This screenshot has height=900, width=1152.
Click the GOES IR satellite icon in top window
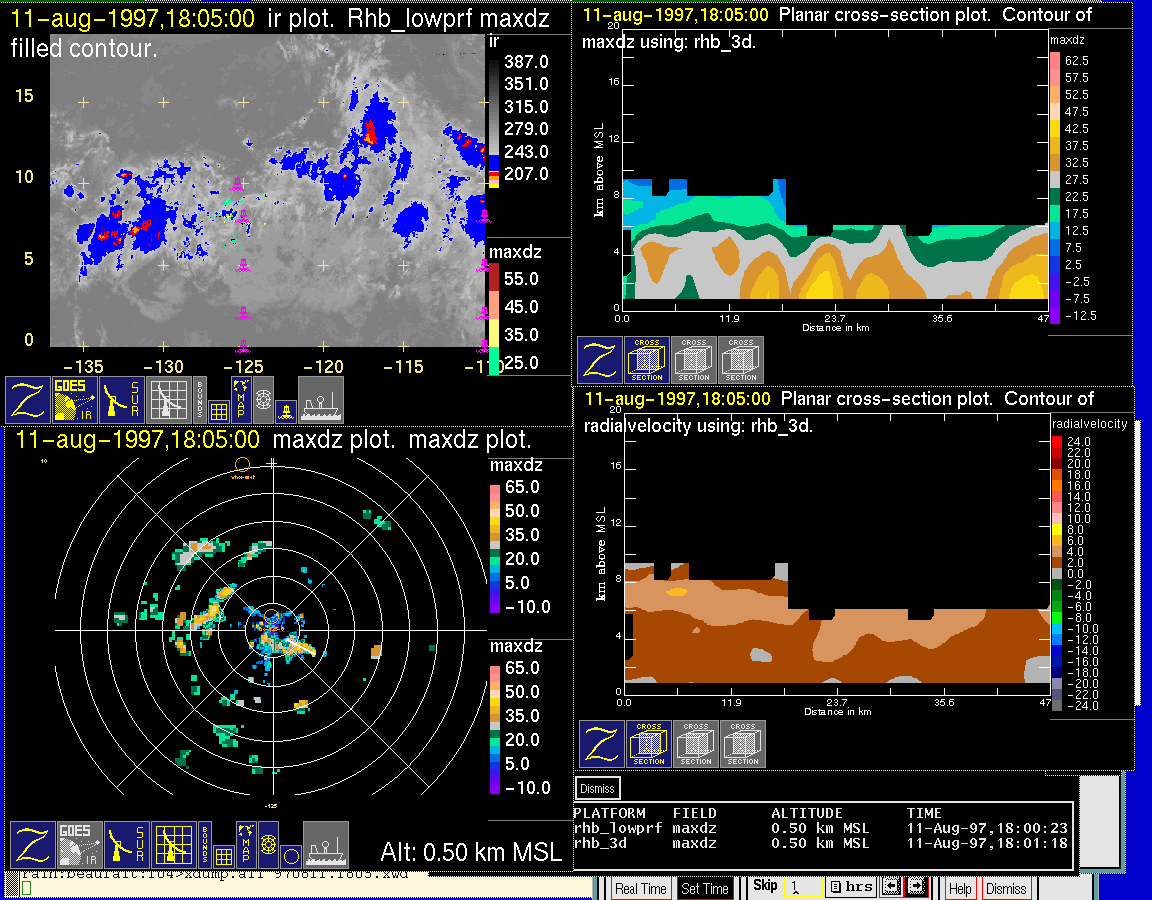(76, 399)
